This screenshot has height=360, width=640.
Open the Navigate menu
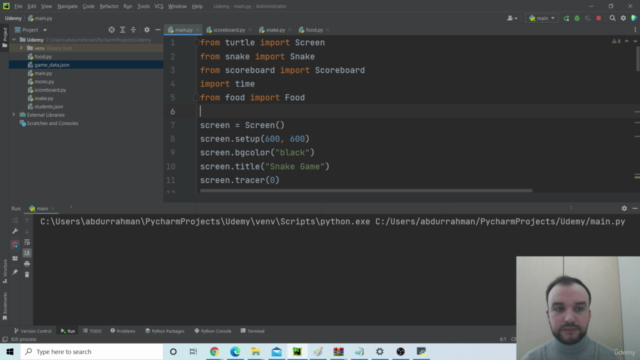(67, 6)
